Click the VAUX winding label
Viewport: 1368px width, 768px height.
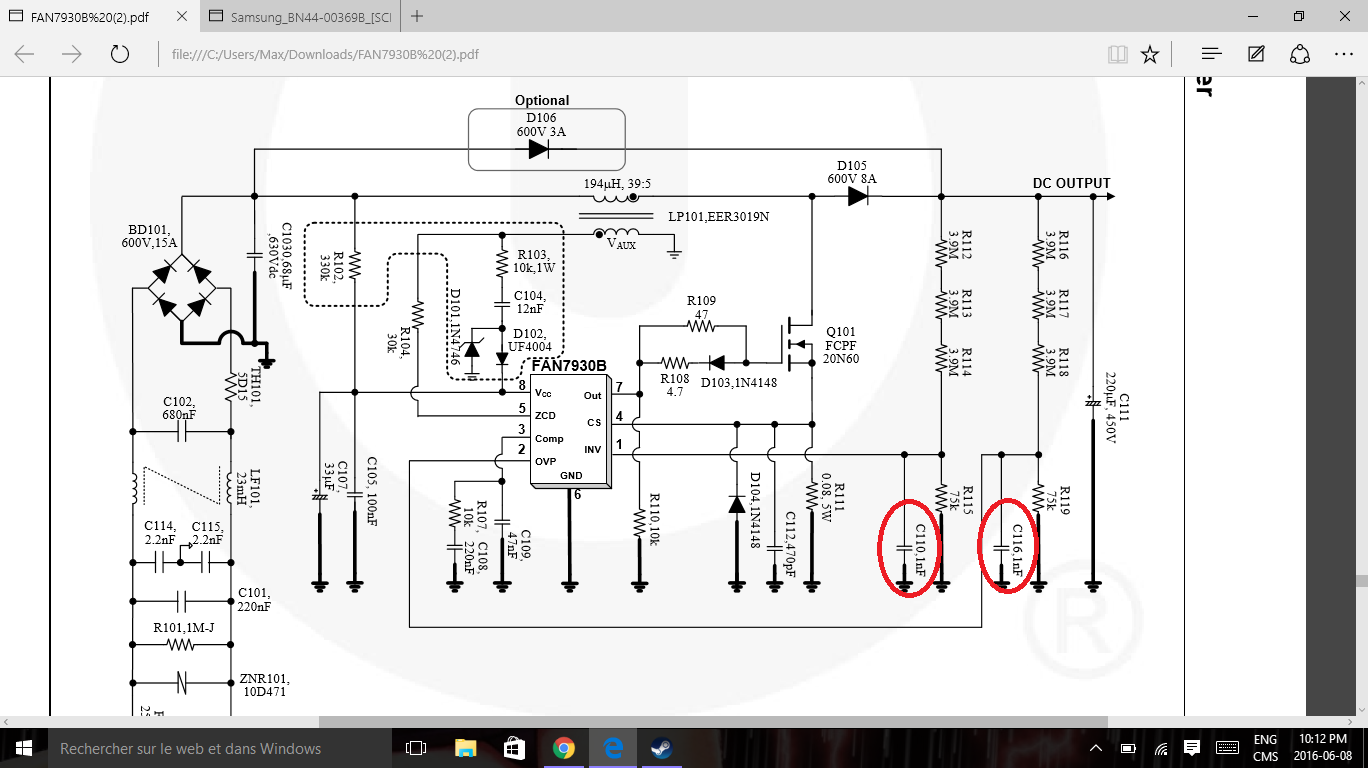click(622, 244)
